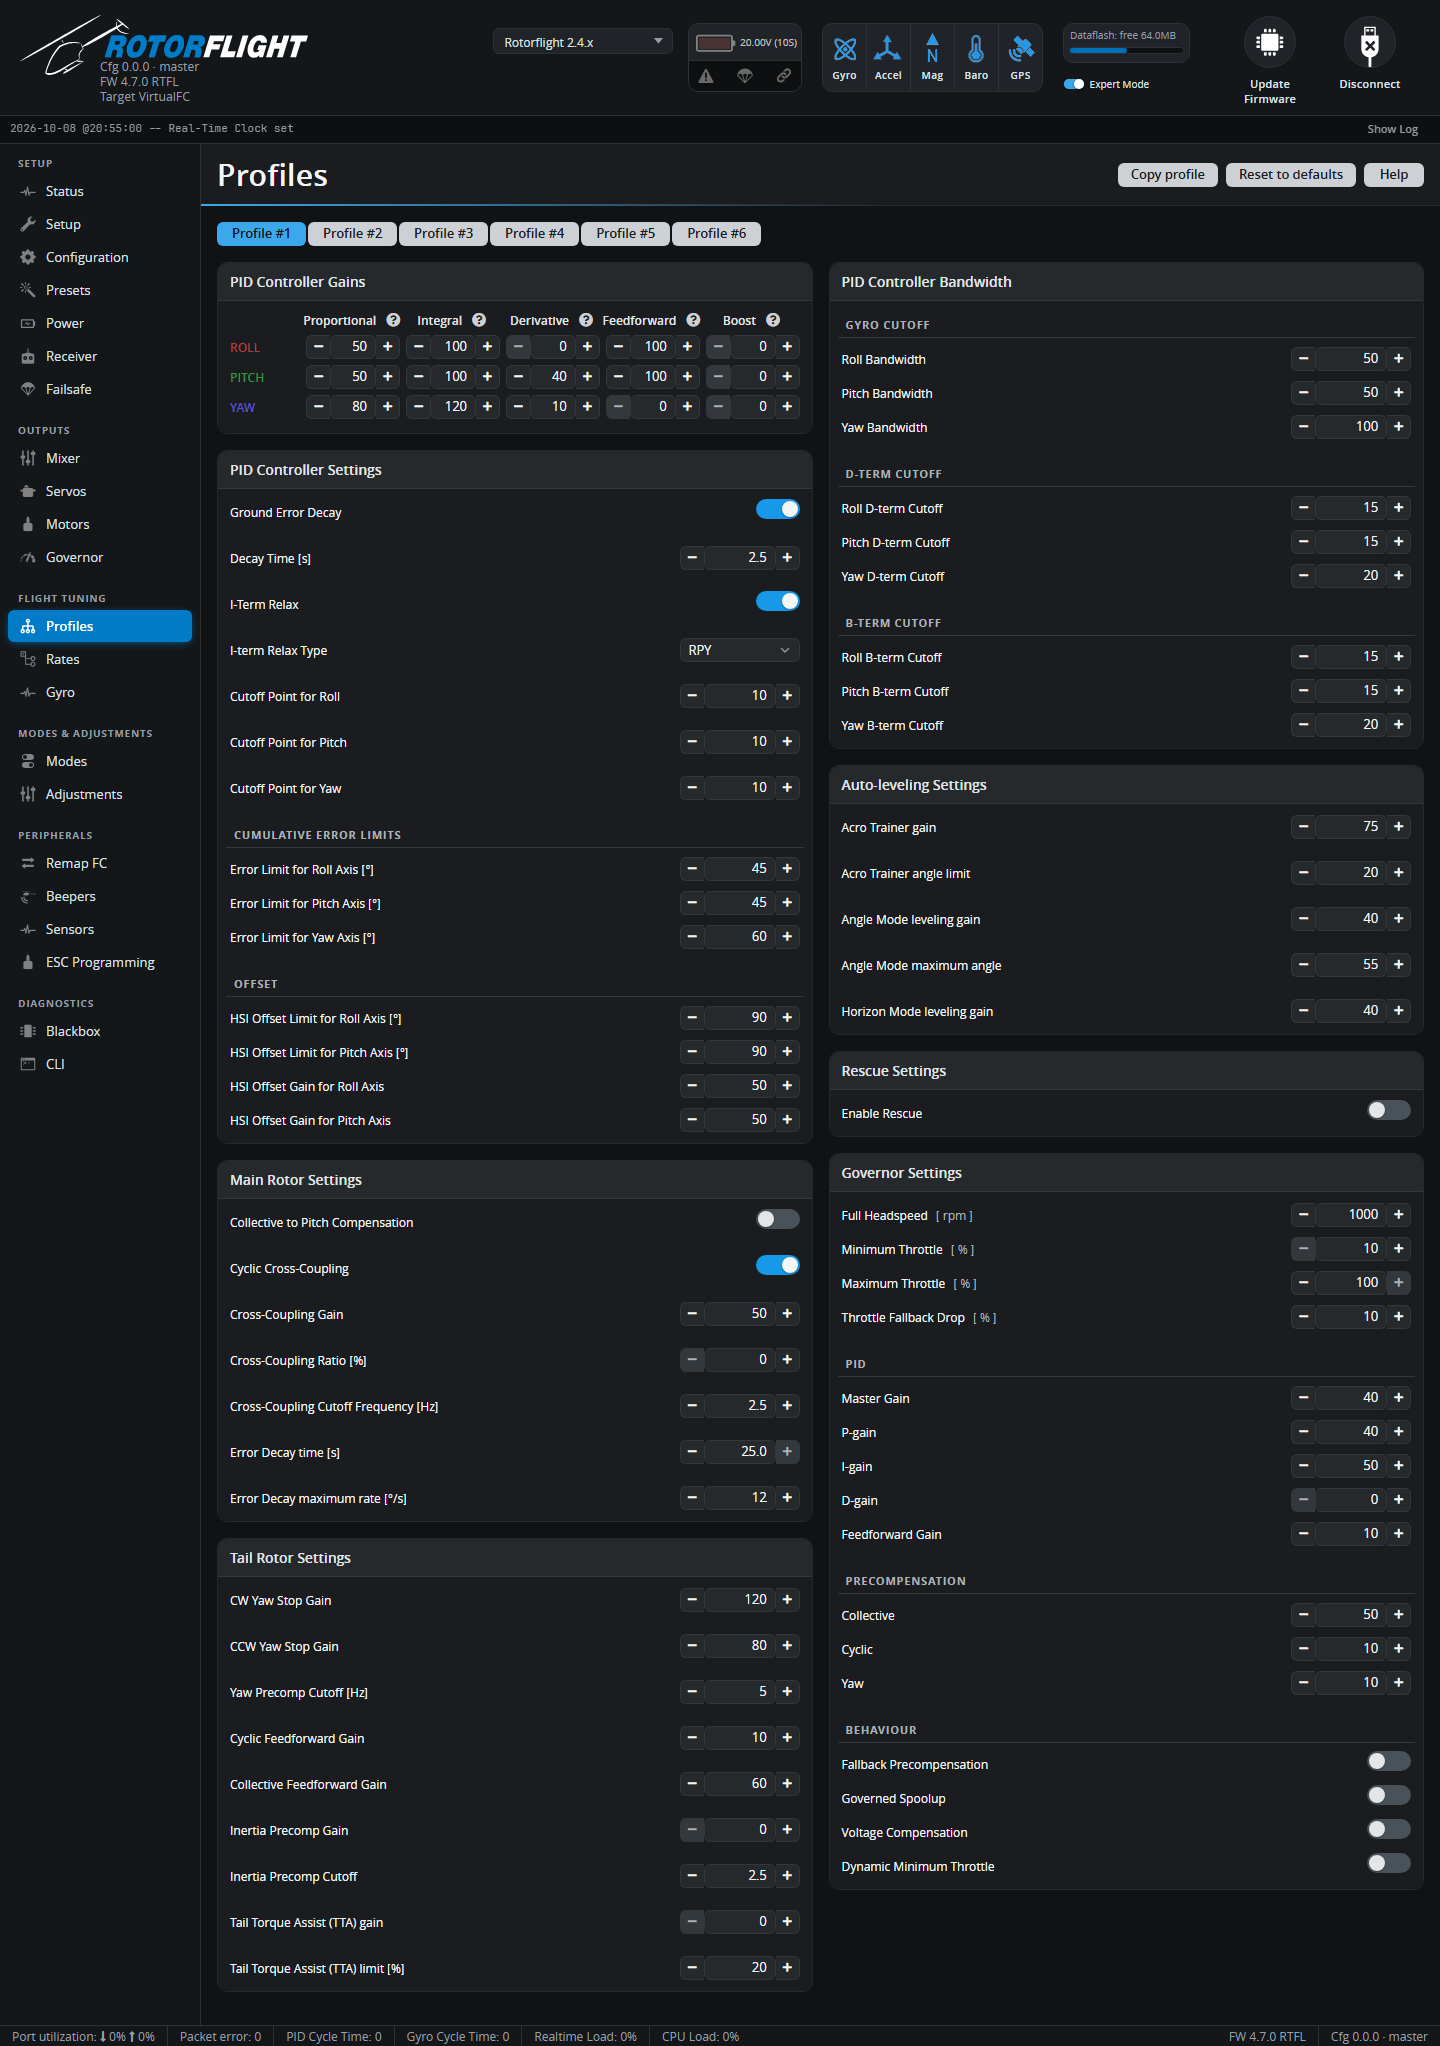Enable Dynamic Minimum Throttle
The image size is (1440, 2046).
(1389, 1863)
